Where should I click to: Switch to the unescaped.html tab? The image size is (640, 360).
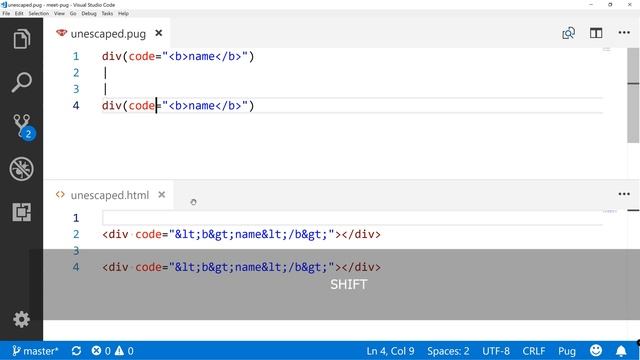click(109, 195)
